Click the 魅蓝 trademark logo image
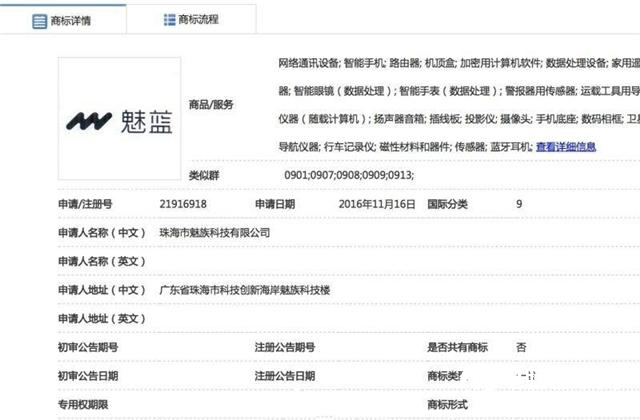 [x=119, y=119]
